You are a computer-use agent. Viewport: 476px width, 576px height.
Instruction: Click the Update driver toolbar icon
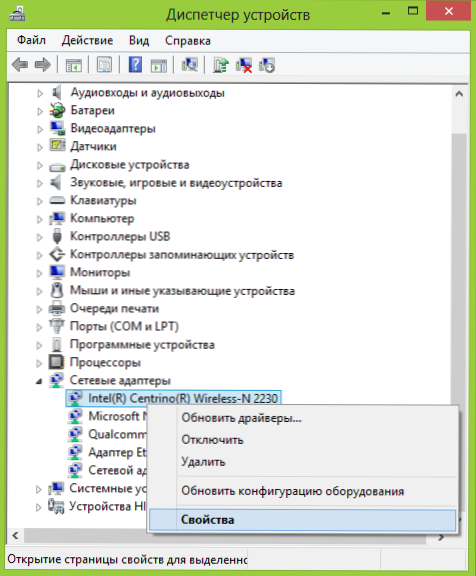[x=221, y=65]
